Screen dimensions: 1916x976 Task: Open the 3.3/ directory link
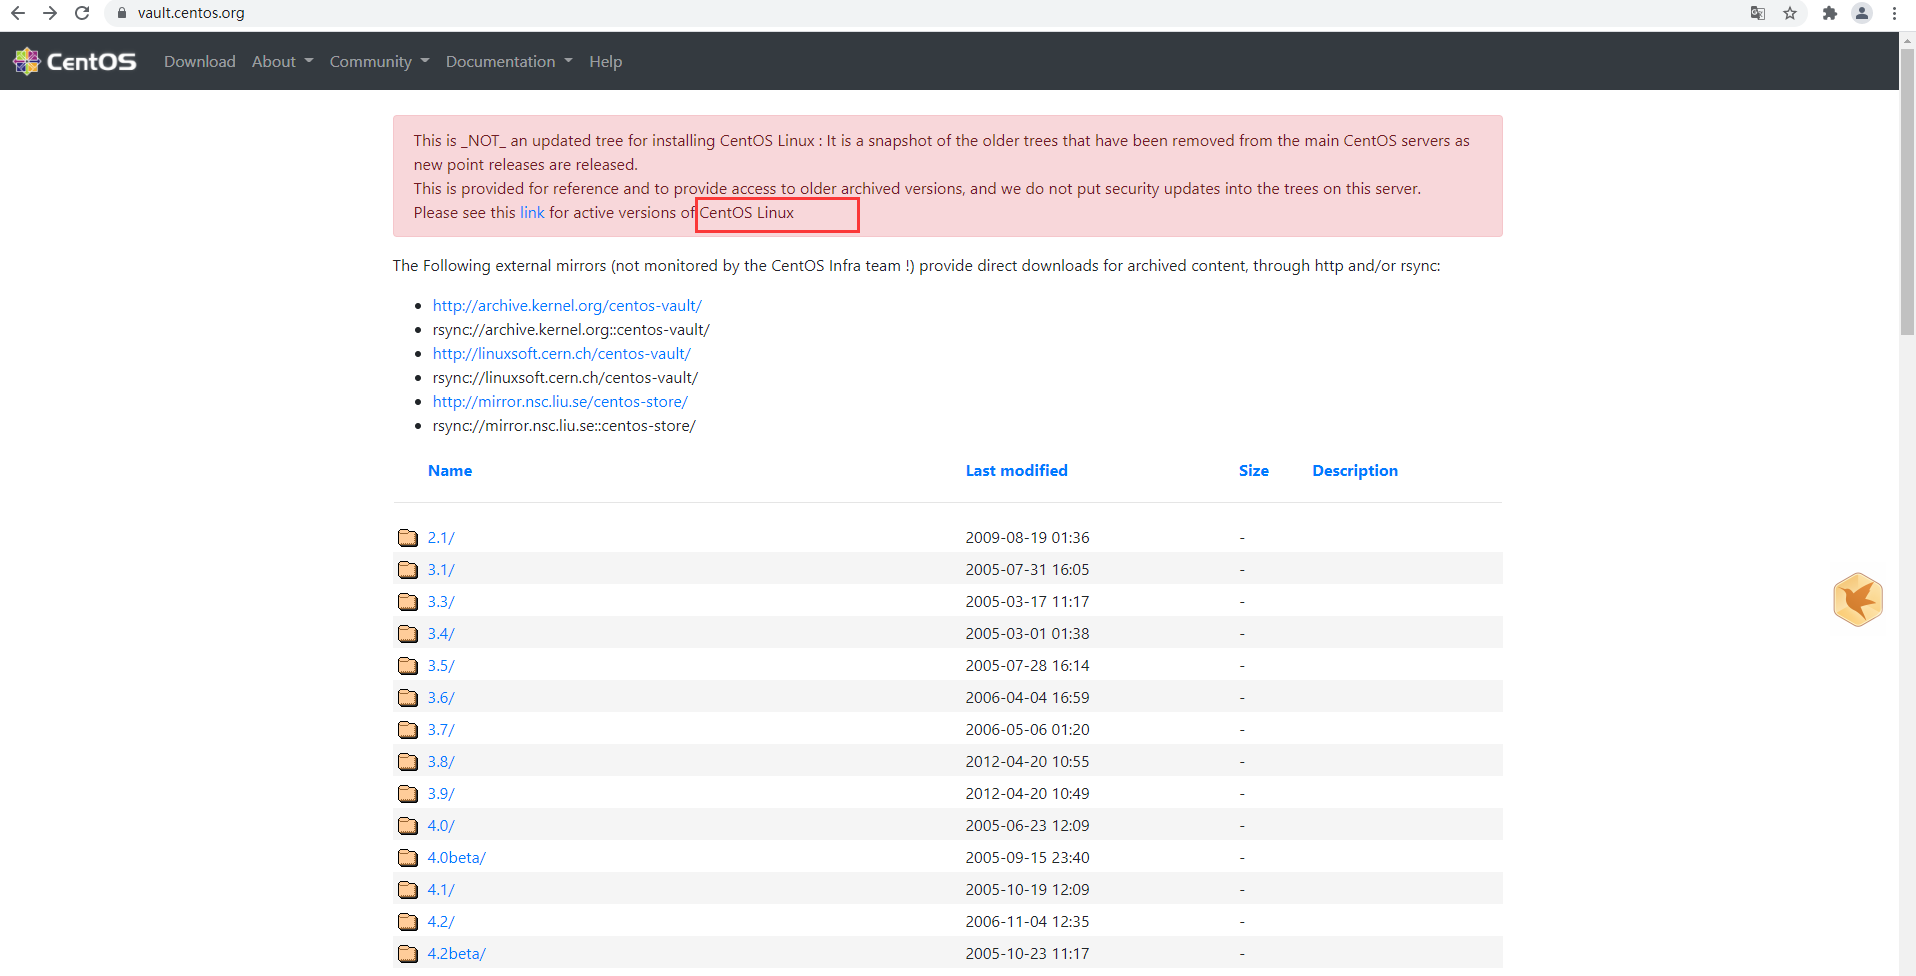point(441,602)
